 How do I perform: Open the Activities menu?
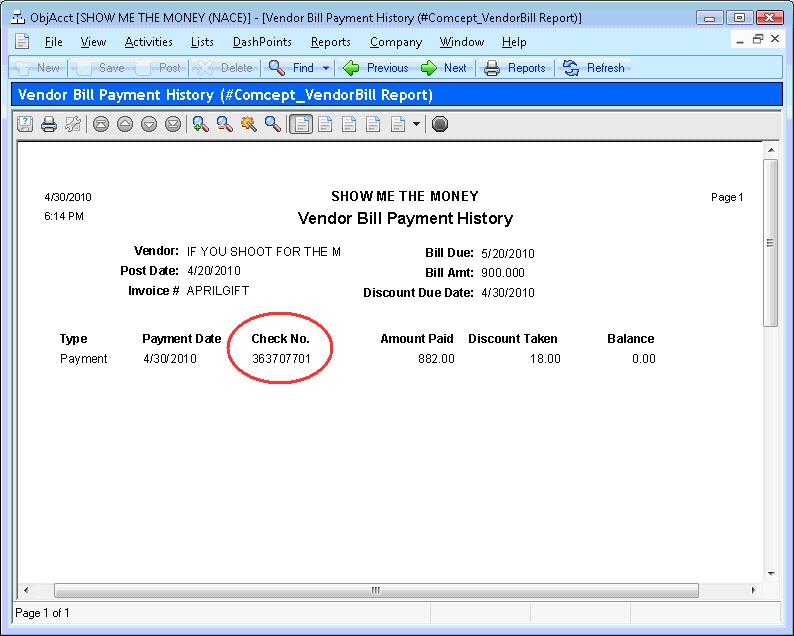[x=148, y=42]
